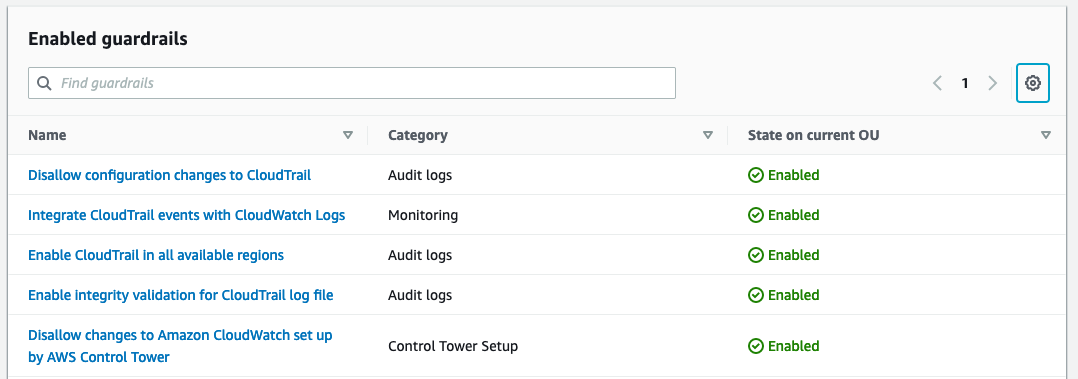Go to the next page arrow
The image size is (1078, 379).
pyautogui.click(x=992, y=83)
